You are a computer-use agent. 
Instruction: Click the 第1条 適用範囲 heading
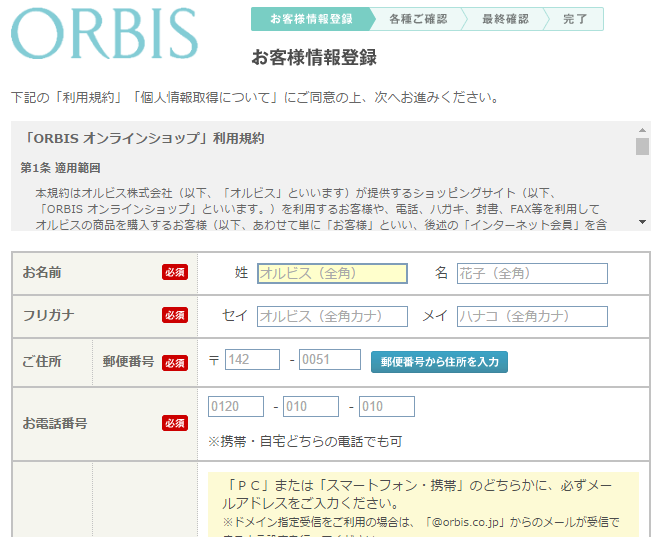click(x=60, y=168)
